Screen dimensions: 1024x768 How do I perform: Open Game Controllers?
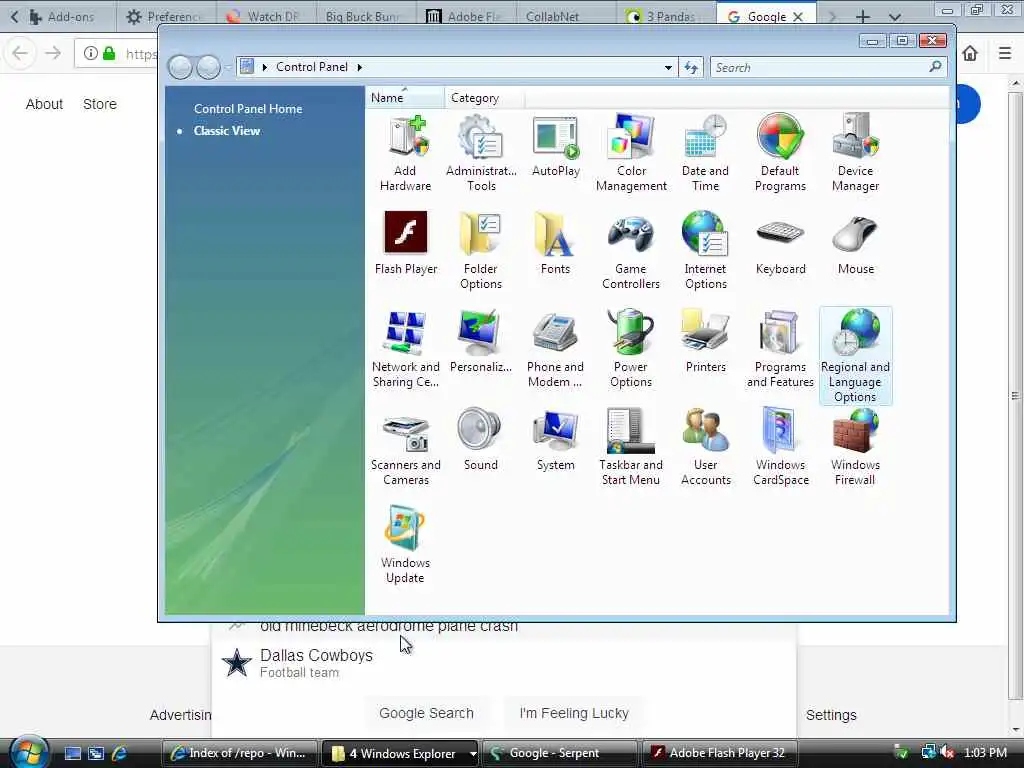pyautogui.click(x=631, y=251)
